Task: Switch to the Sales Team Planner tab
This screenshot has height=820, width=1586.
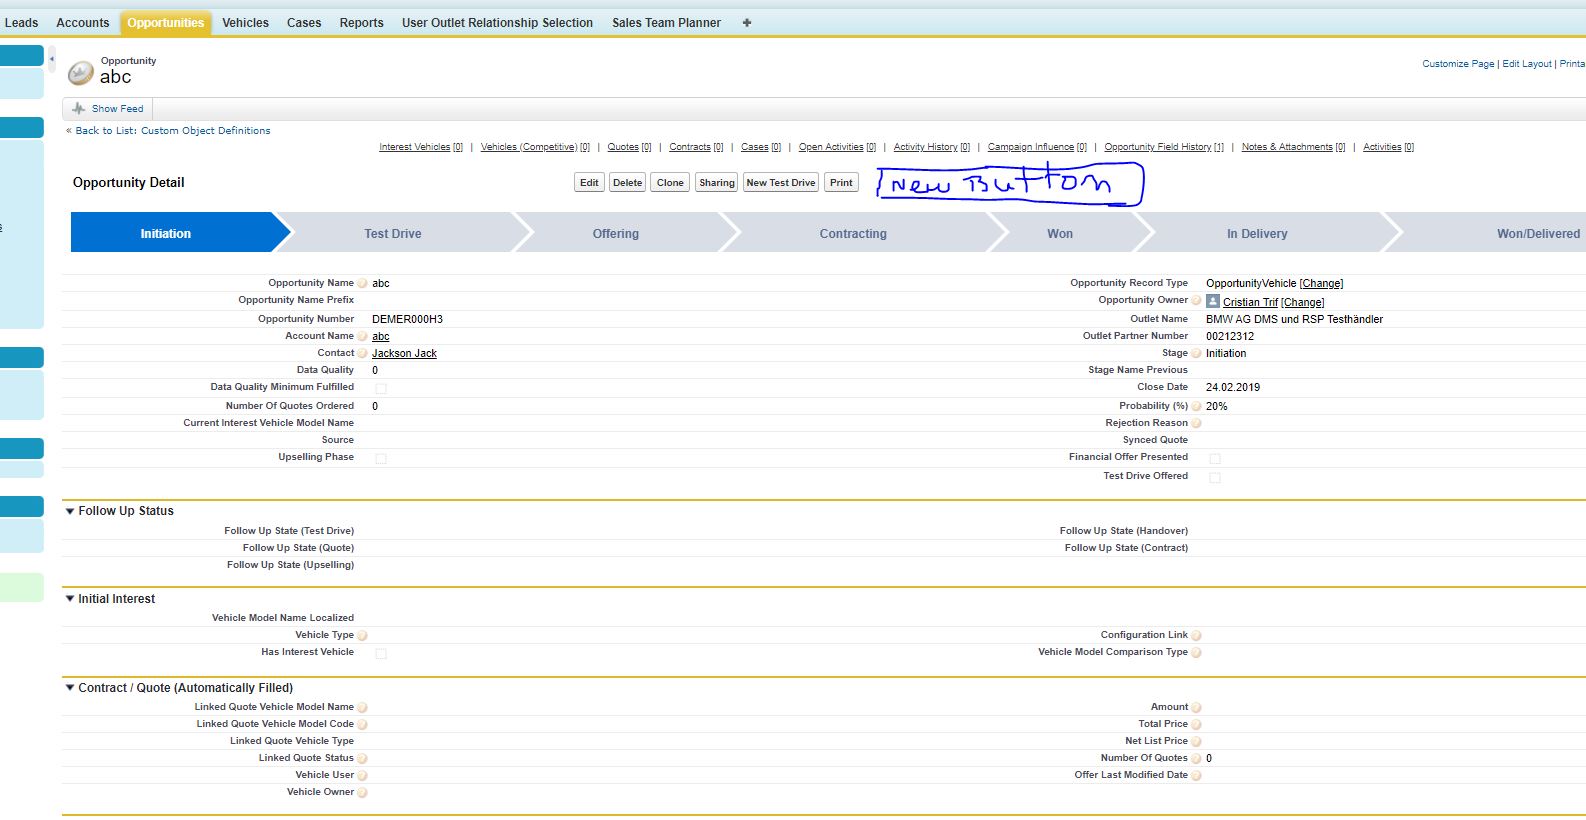Action: (x=666, y=23)
